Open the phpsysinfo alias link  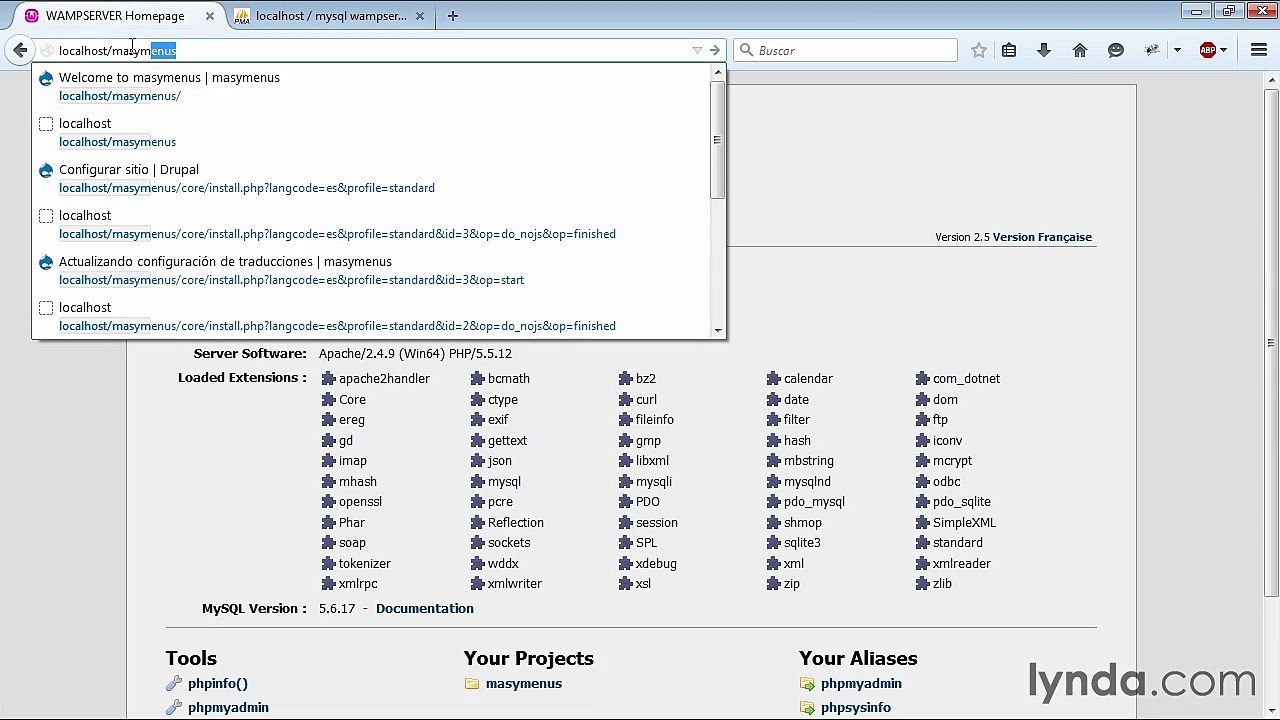[856, 708]
